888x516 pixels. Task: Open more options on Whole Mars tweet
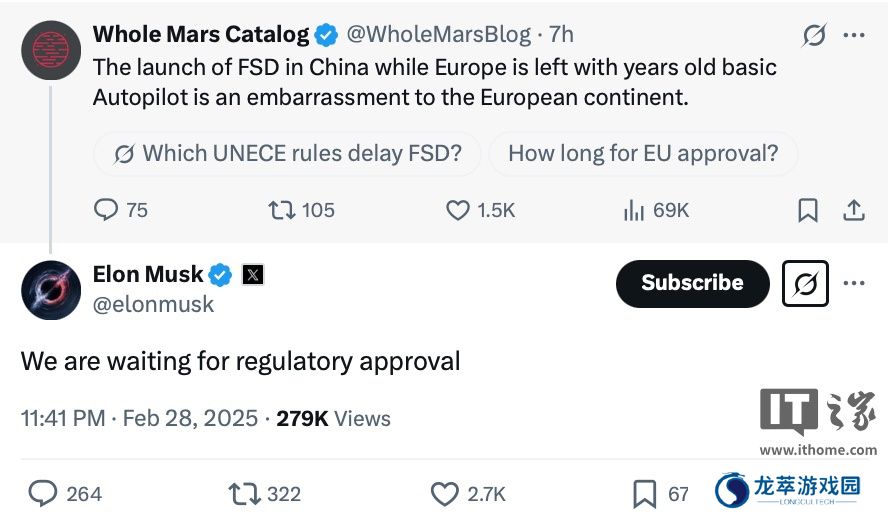[x=853, y=35]
